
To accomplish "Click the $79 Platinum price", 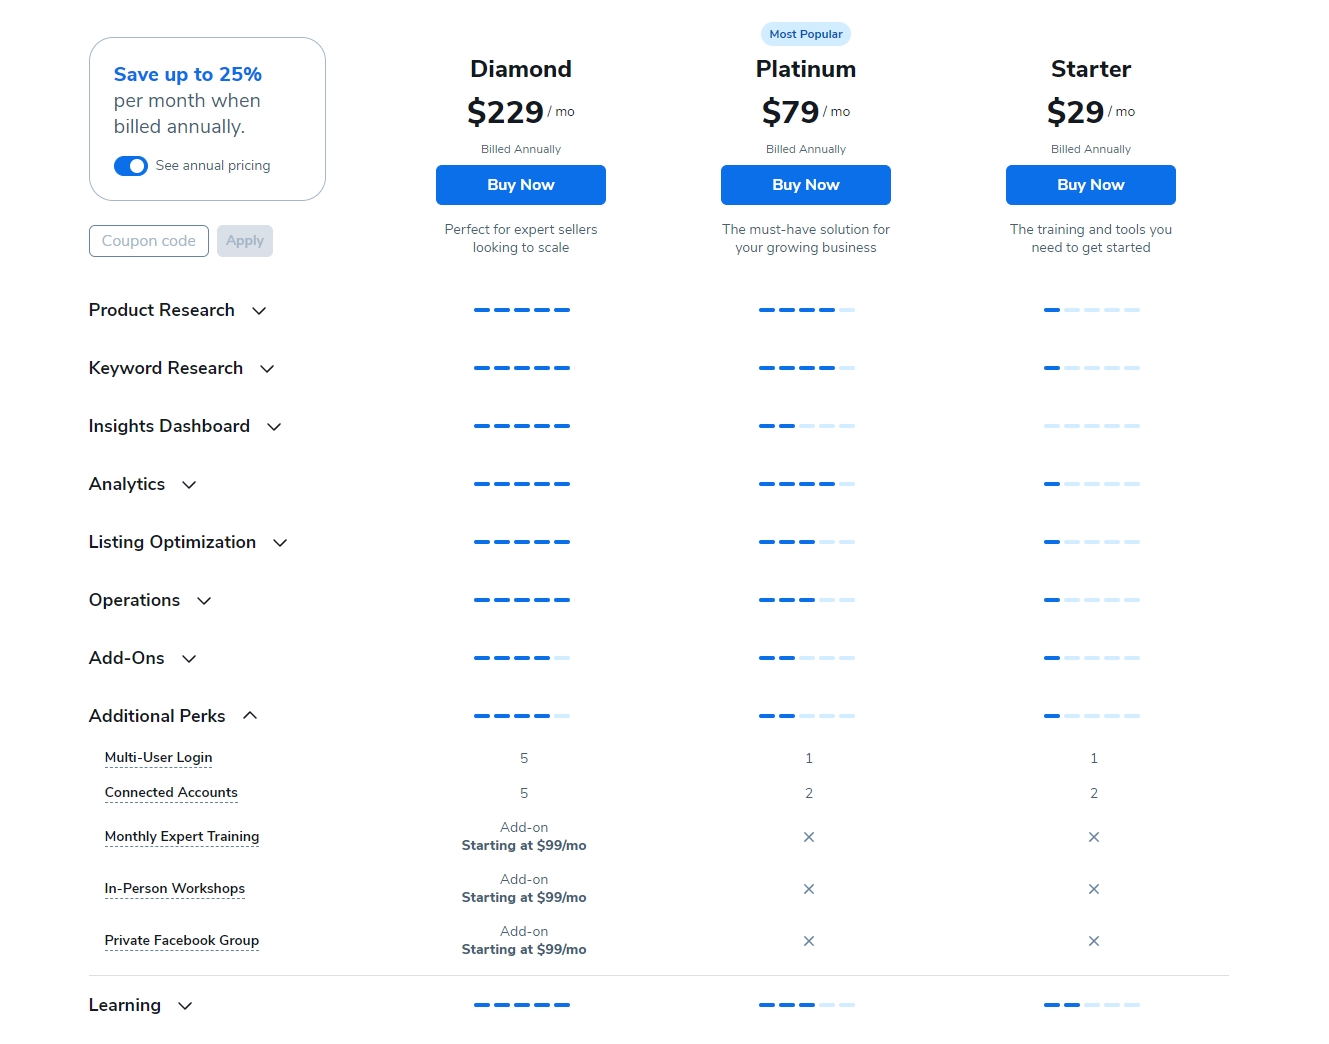I will pyautogui.click(x=790, y=112).
